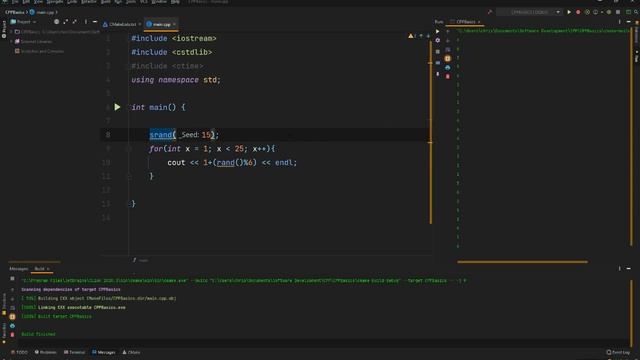Open the warnings indicator in editor corner
Image resolution: width=640 pixels, height=360 pixels.
coord(412,36)
